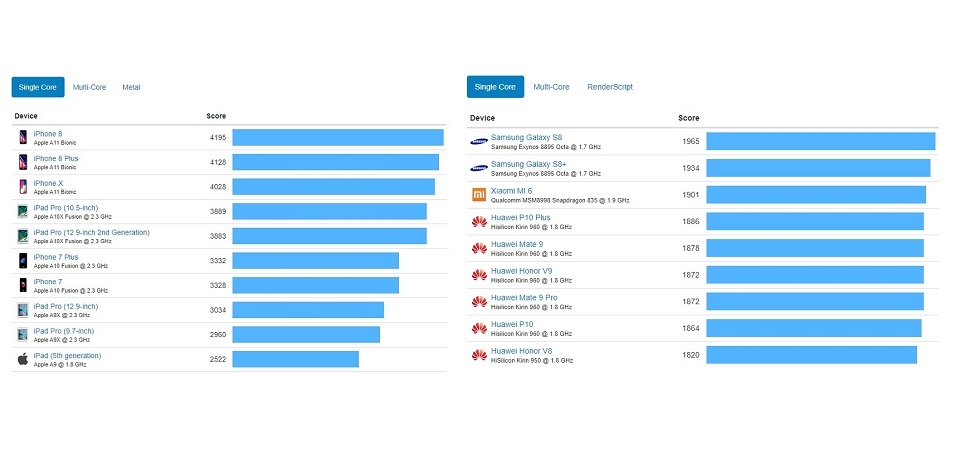Open the Huawei P10 Plus link
This screenshot has height=471, width=960.
click(x=520, y=217)
